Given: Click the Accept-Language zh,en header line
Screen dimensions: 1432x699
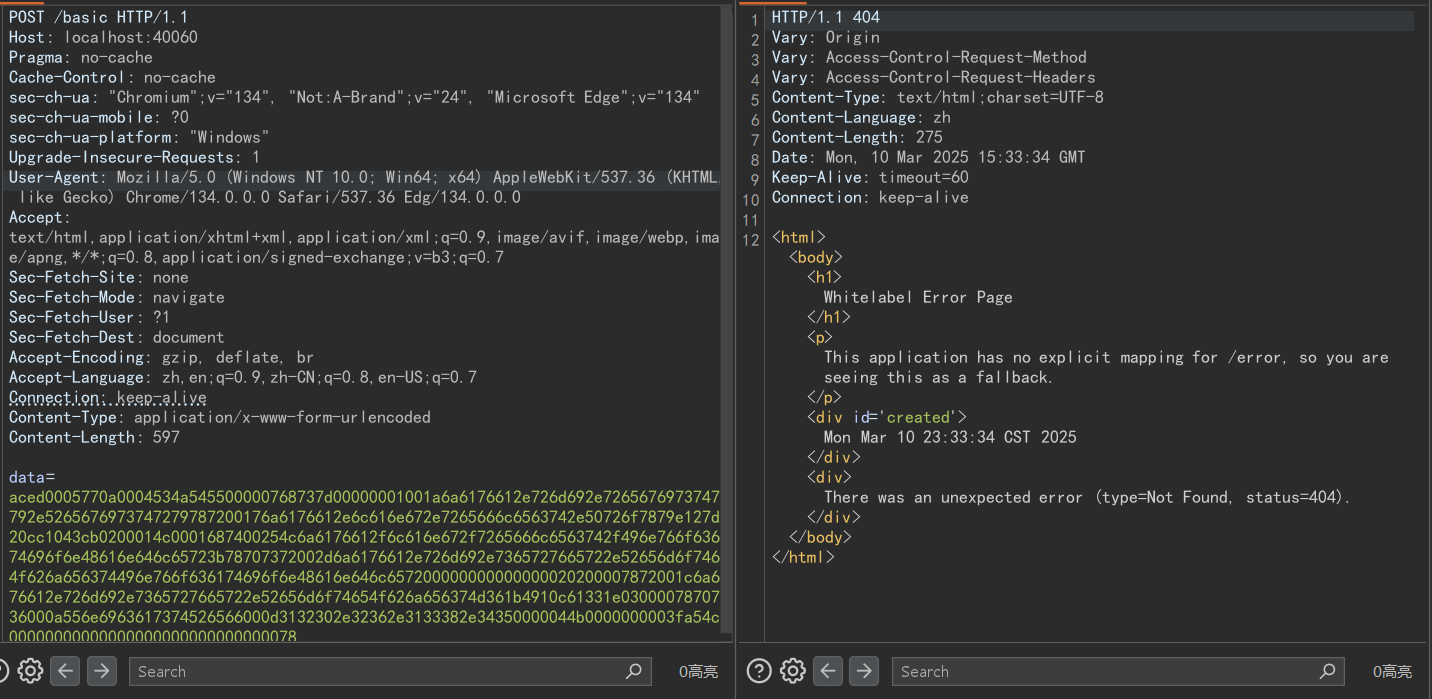Looking at the screenshot, I should tap(243, 377).
